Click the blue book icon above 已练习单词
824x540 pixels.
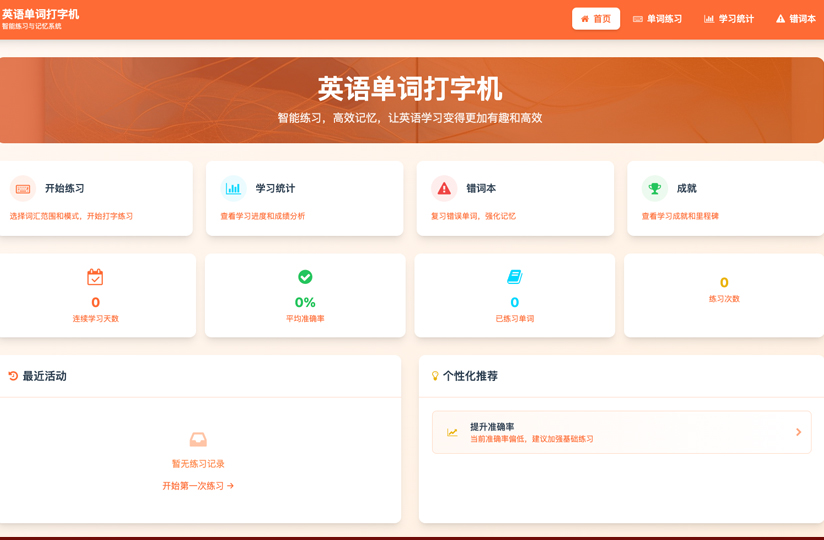click(x=514, y=277)
